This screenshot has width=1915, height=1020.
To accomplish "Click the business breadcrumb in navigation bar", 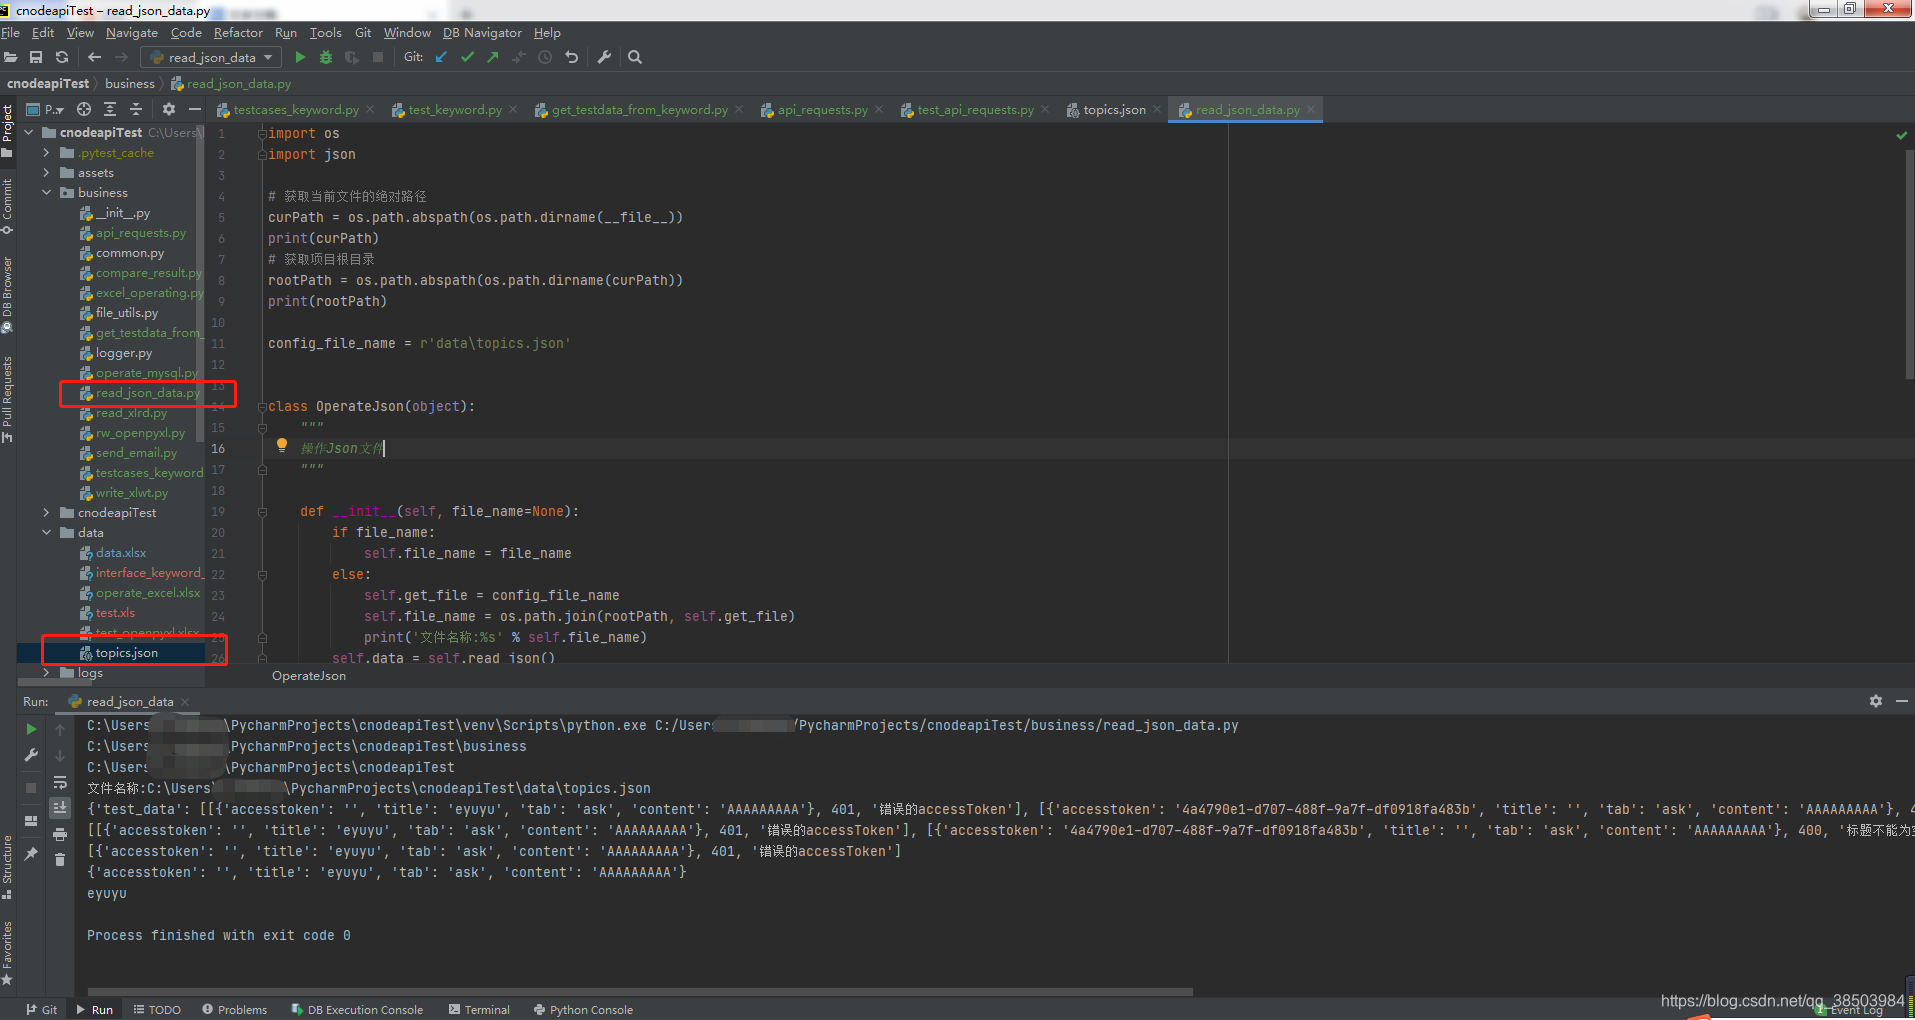I will (x=130, y=84).
